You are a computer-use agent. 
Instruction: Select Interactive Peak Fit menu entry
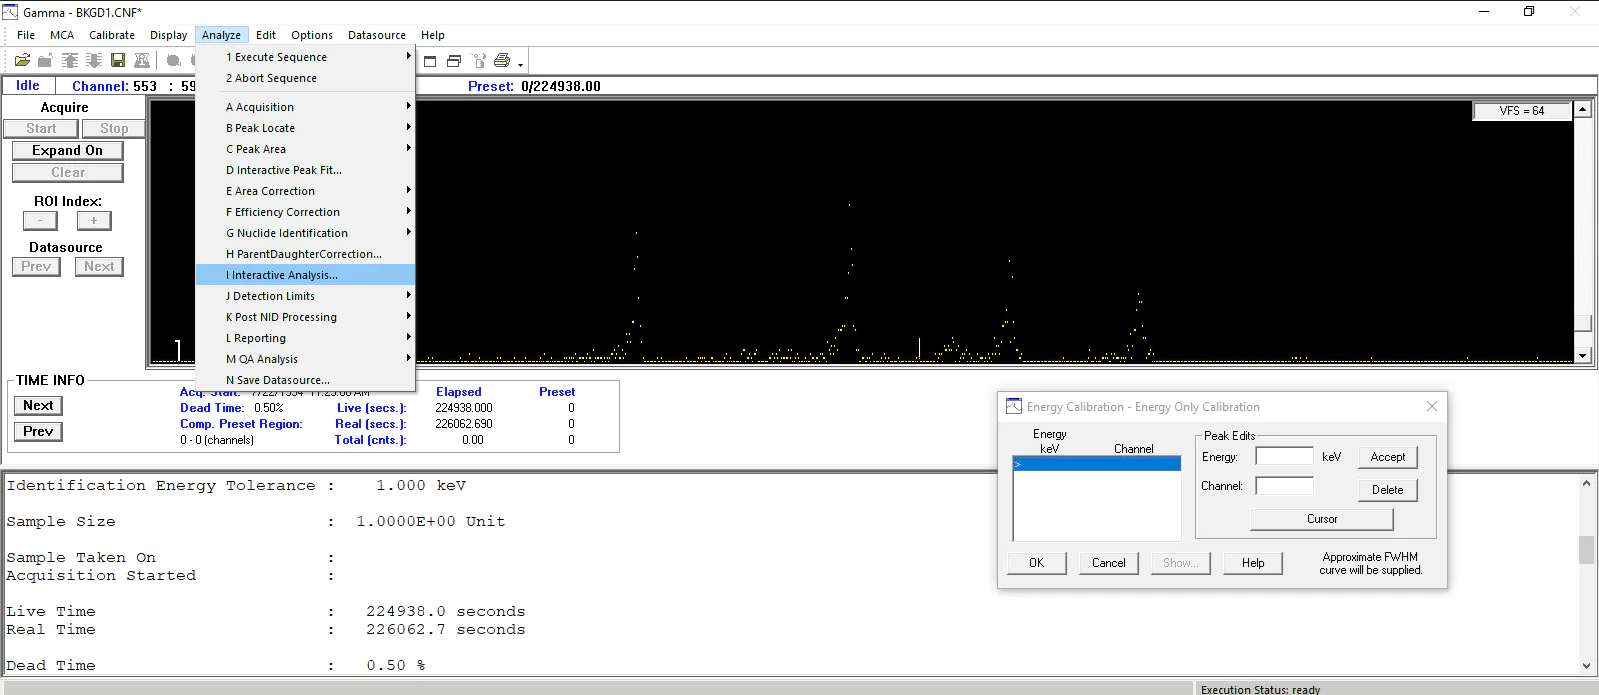tap(305, 170)
